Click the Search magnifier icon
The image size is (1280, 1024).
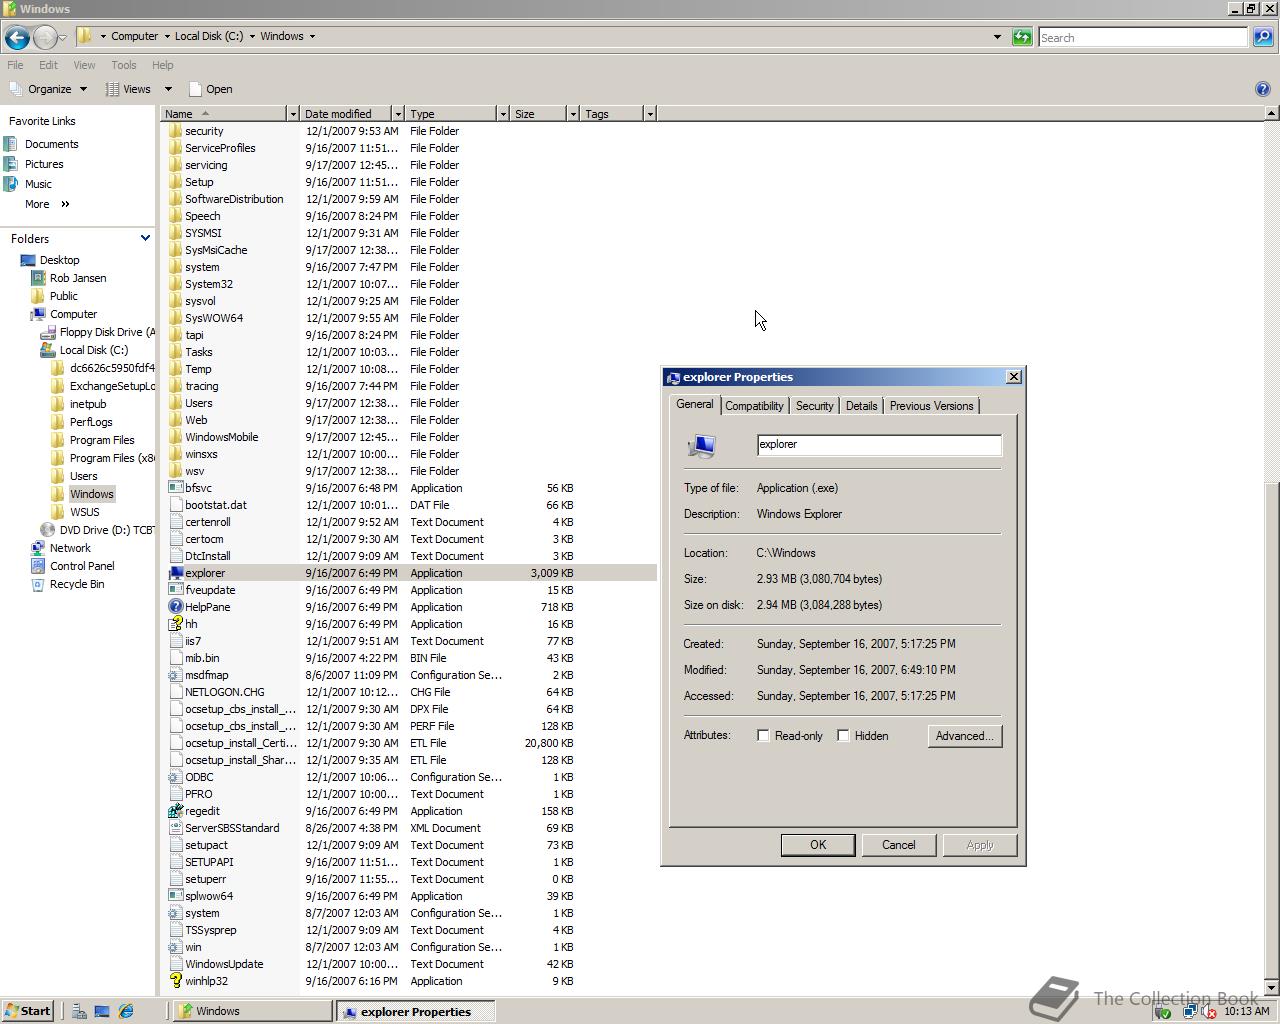pyautogui.click(x=1263, y=37)
